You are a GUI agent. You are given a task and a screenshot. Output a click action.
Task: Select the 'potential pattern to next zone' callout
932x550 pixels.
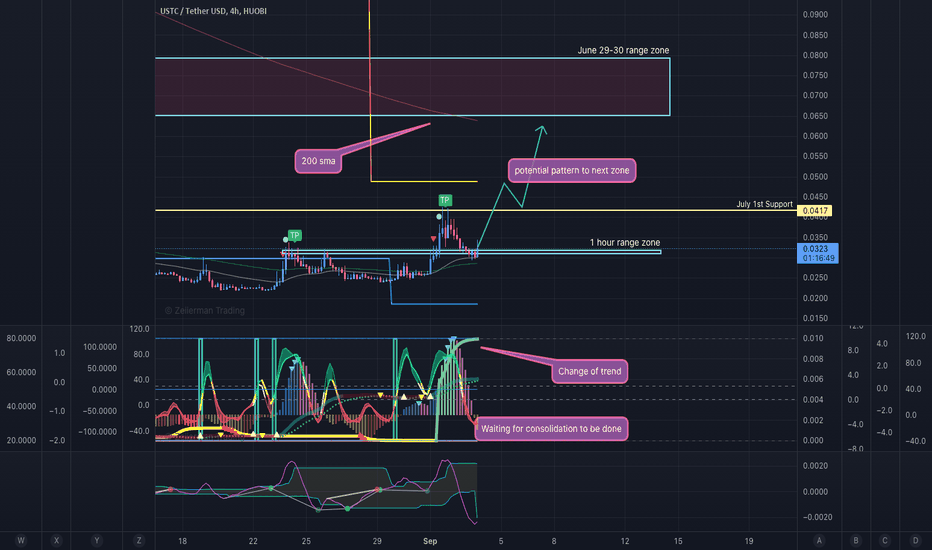572,171
